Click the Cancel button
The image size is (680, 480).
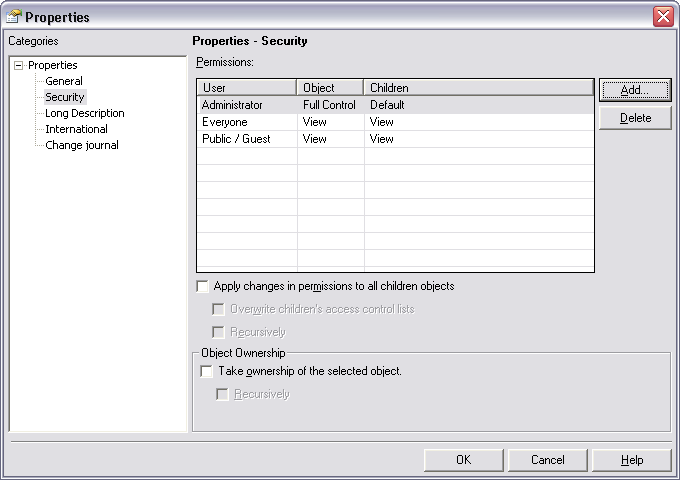tap(547, 460)
